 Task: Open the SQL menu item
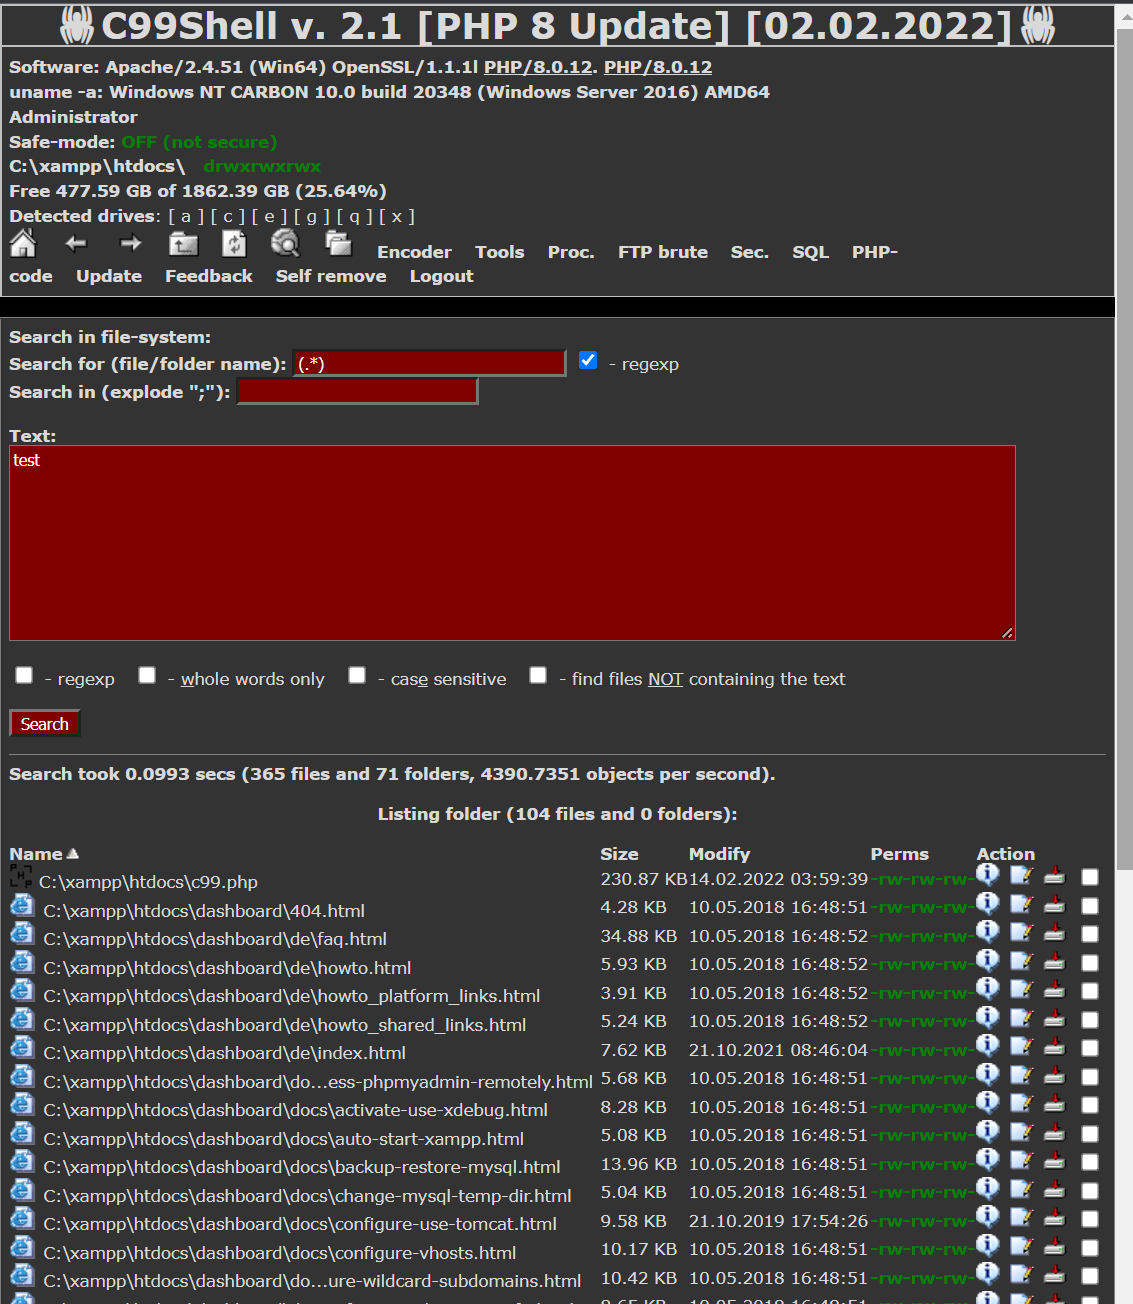(811, 252)
